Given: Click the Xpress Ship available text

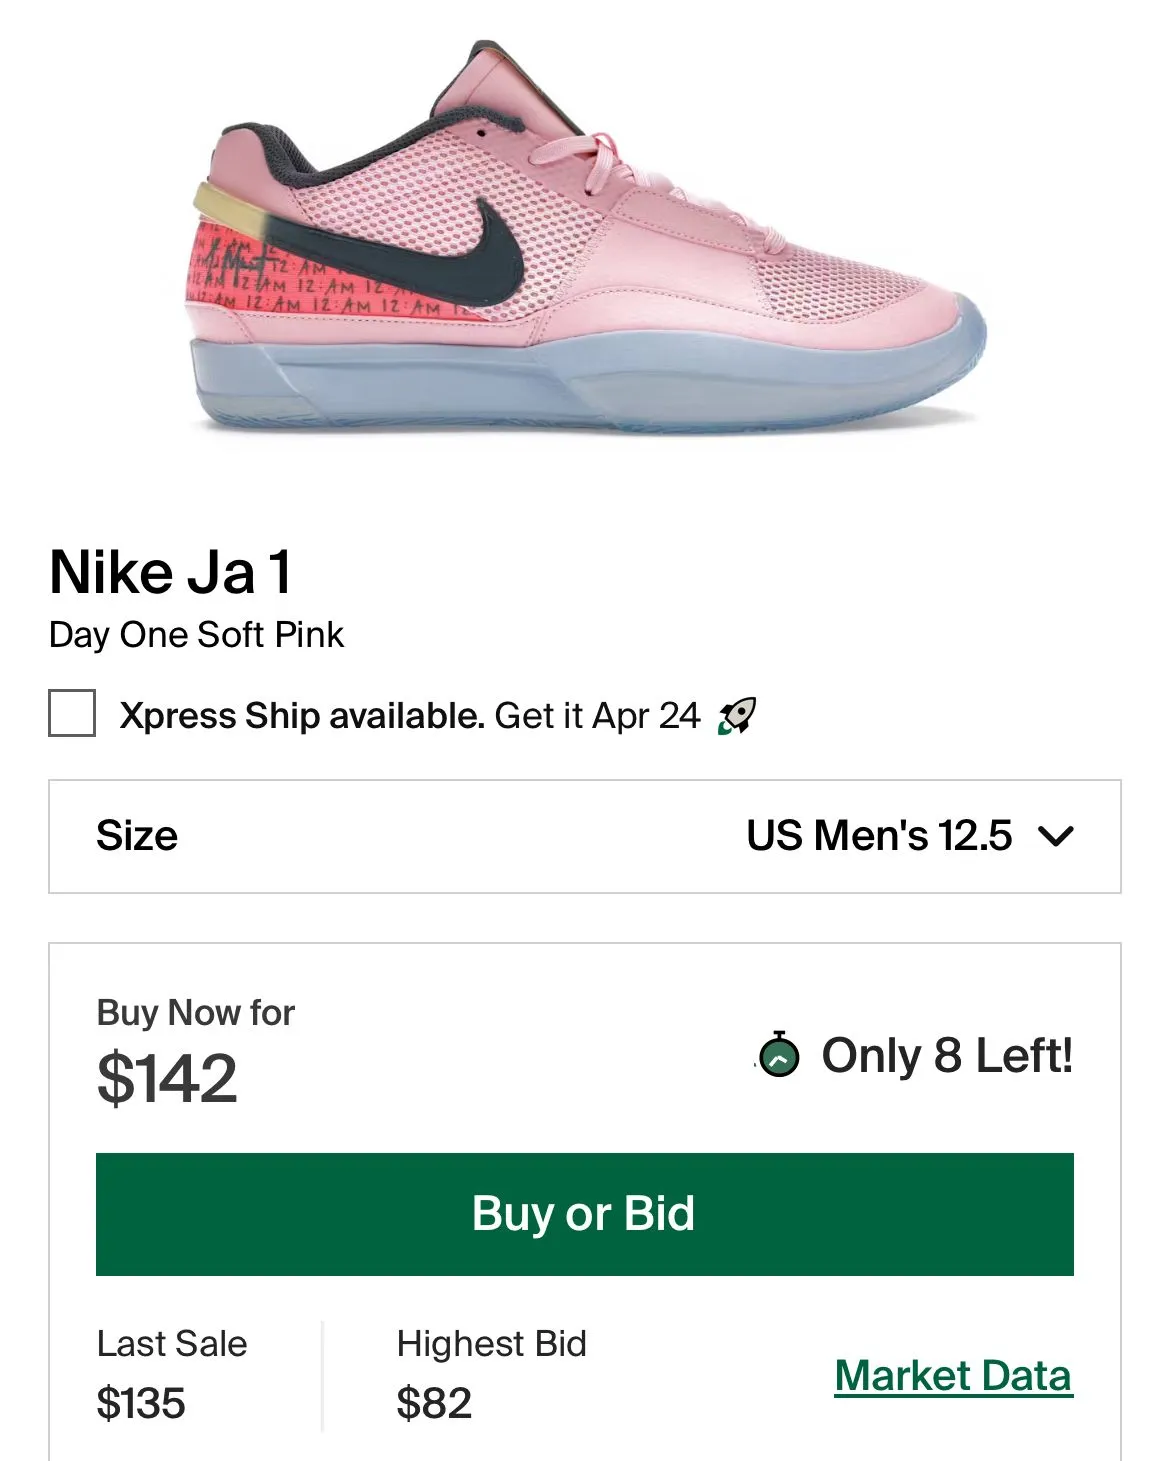Looking at the screenshot, I should click(x=302, y=716).
